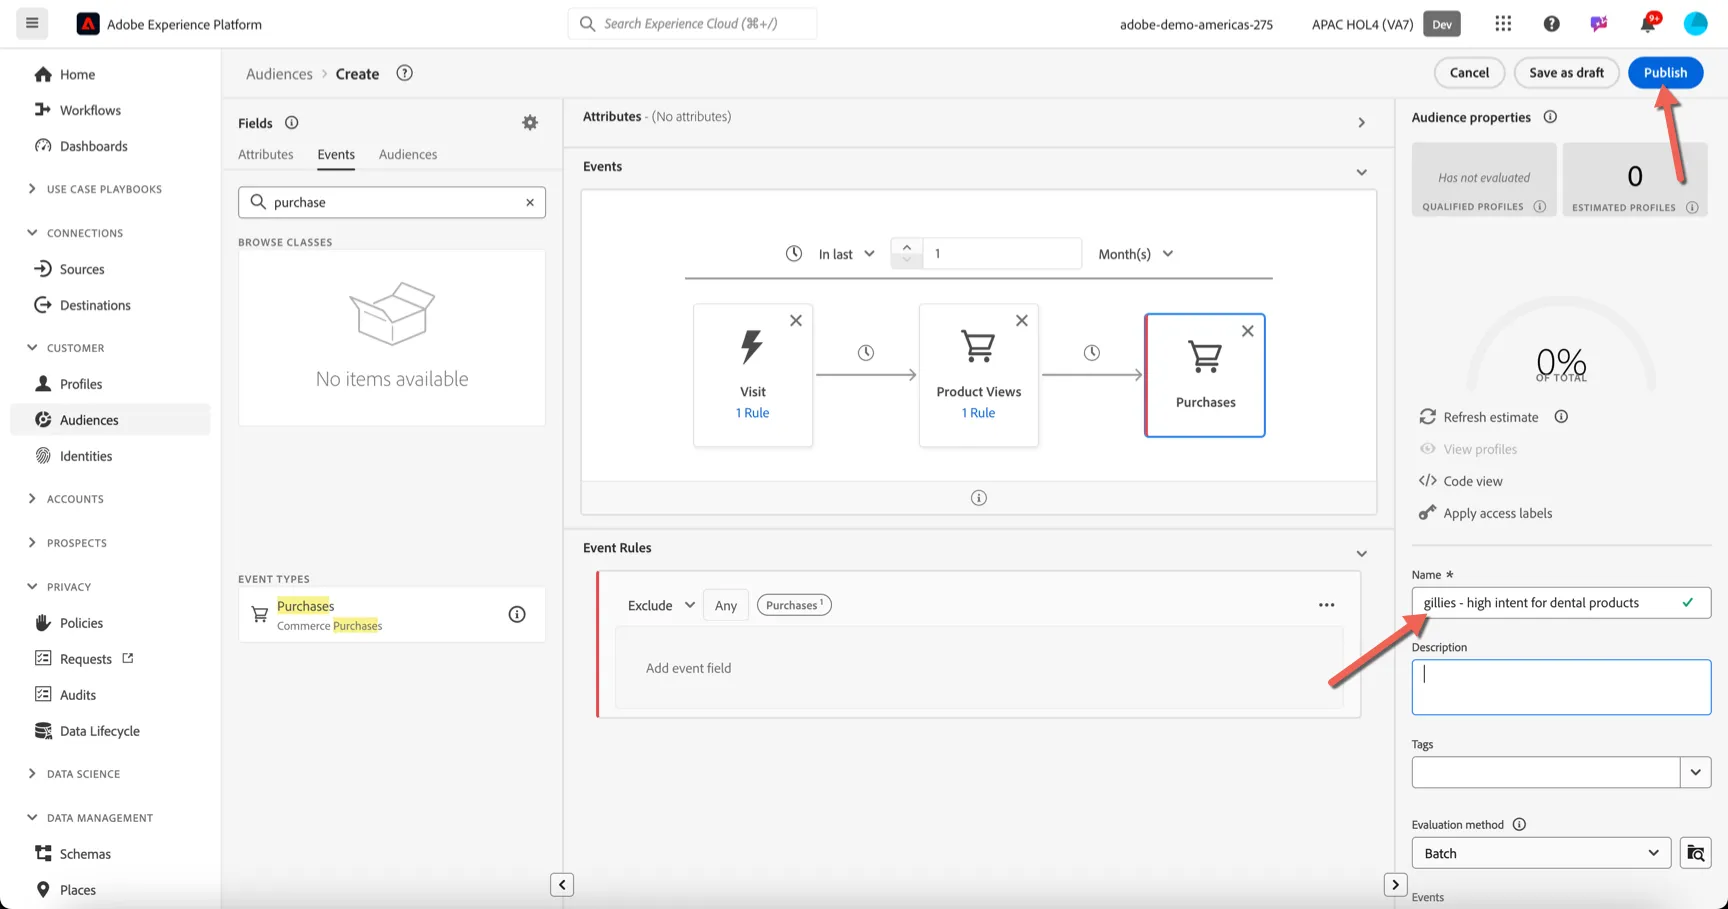Remove the Product Views event card
Screen dimensions: 1728x909
pos(1022,321)
